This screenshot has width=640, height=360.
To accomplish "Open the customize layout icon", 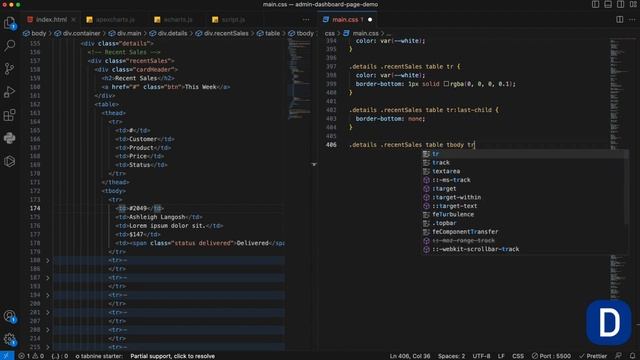I will pyautogui.click(x=633, y=4).
